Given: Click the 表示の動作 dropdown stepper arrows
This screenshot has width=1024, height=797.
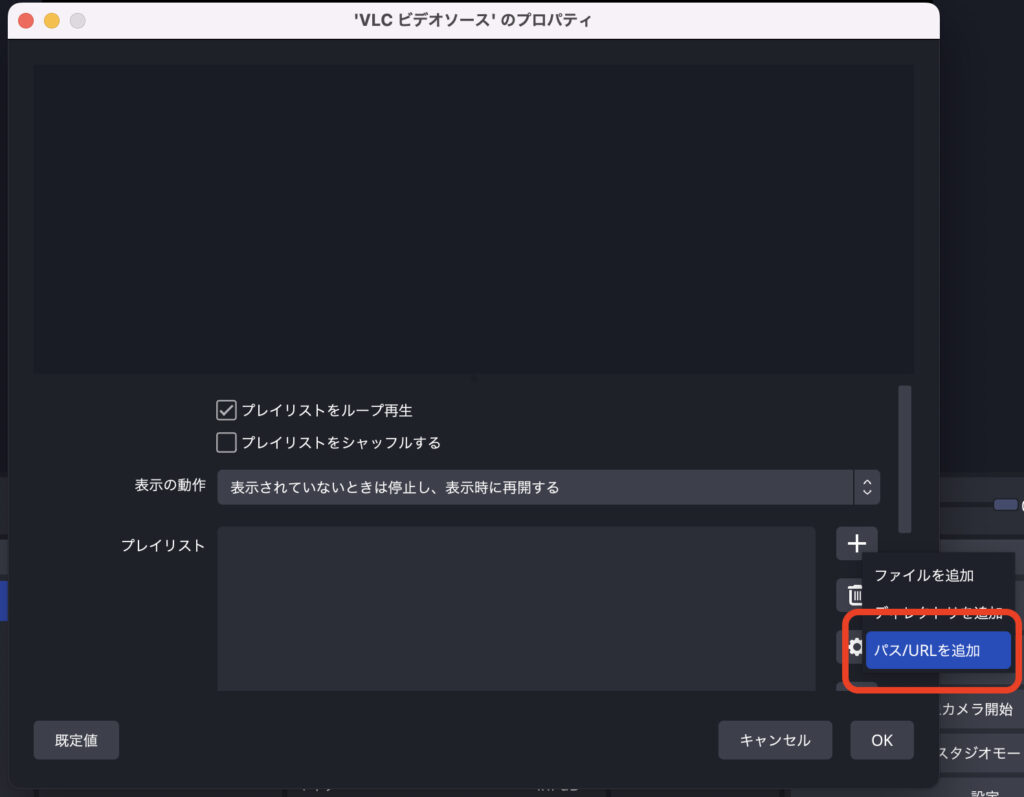Looking at the screenshot, I should 867,487.
